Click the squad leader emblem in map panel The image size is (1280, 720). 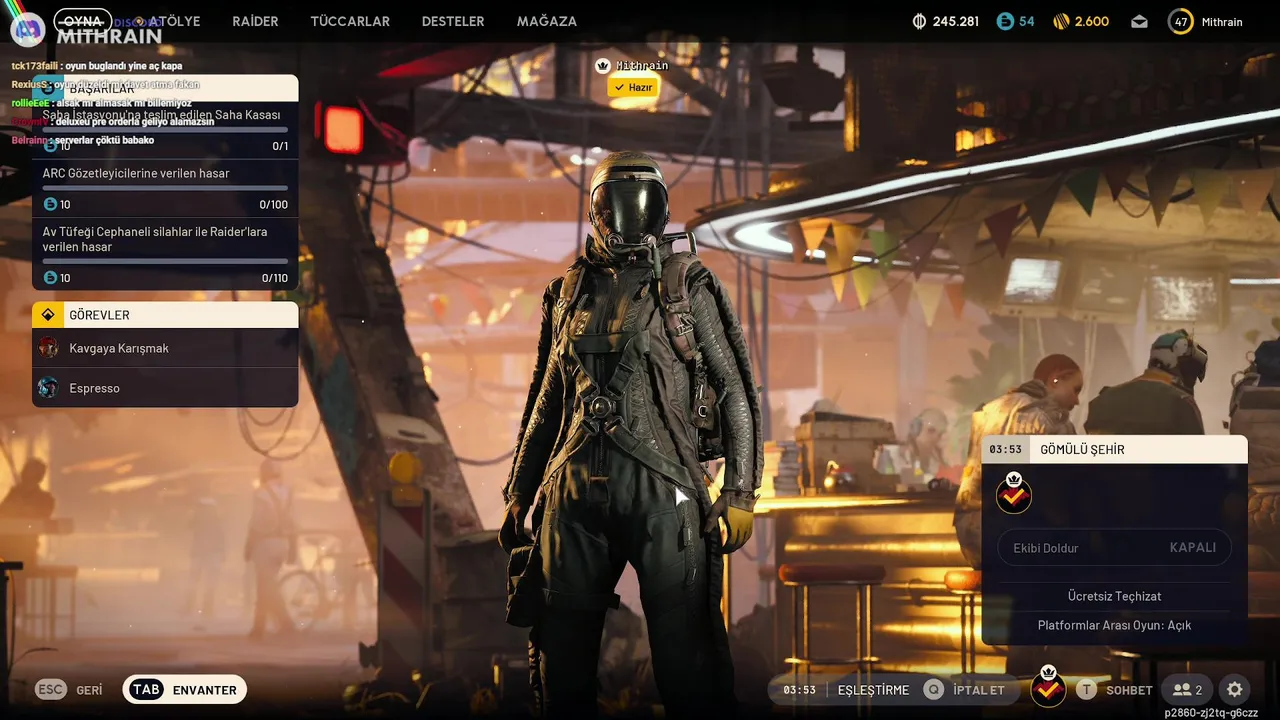click(1014, 493)
